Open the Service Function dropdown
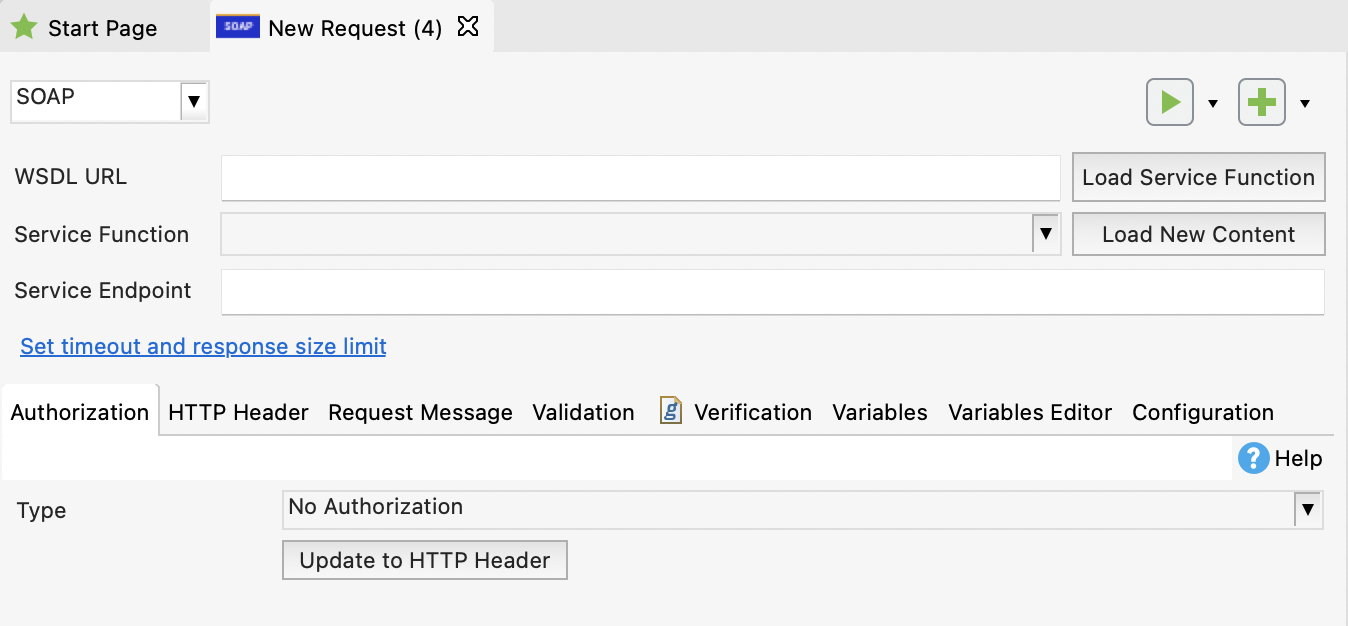This screenshot has height=626, width=1348. coord(1046,233)
